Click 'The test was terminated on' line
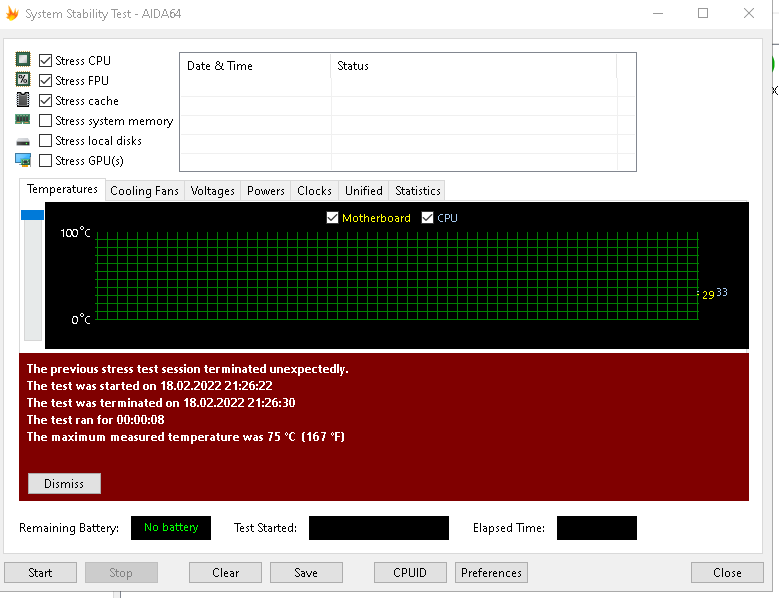This screenshot has width=779, height=598. tap(161, 403)
